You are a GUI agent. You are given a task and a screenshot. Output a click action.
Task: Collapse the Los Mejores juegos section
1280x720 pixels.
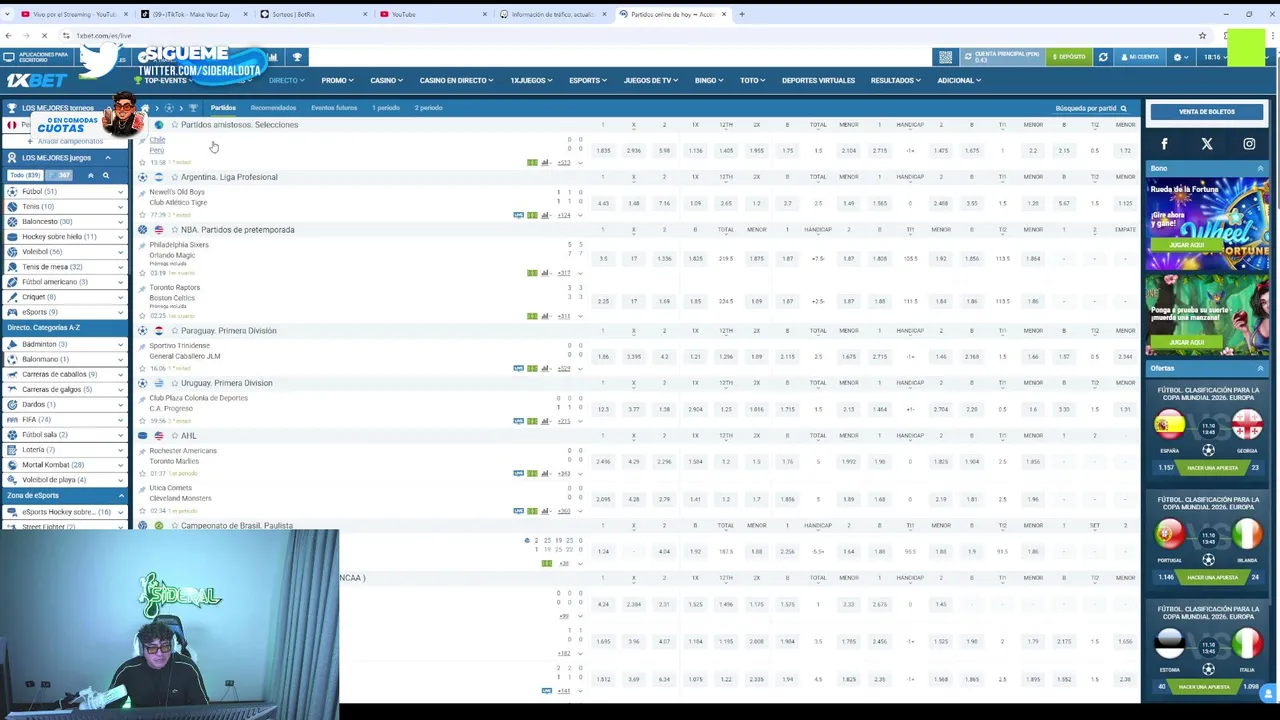click(107, 158)
